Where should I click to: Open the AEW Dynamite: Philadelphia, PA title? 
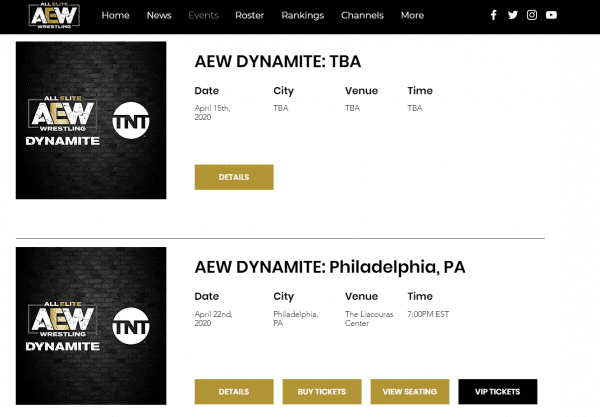click(329, 267)
